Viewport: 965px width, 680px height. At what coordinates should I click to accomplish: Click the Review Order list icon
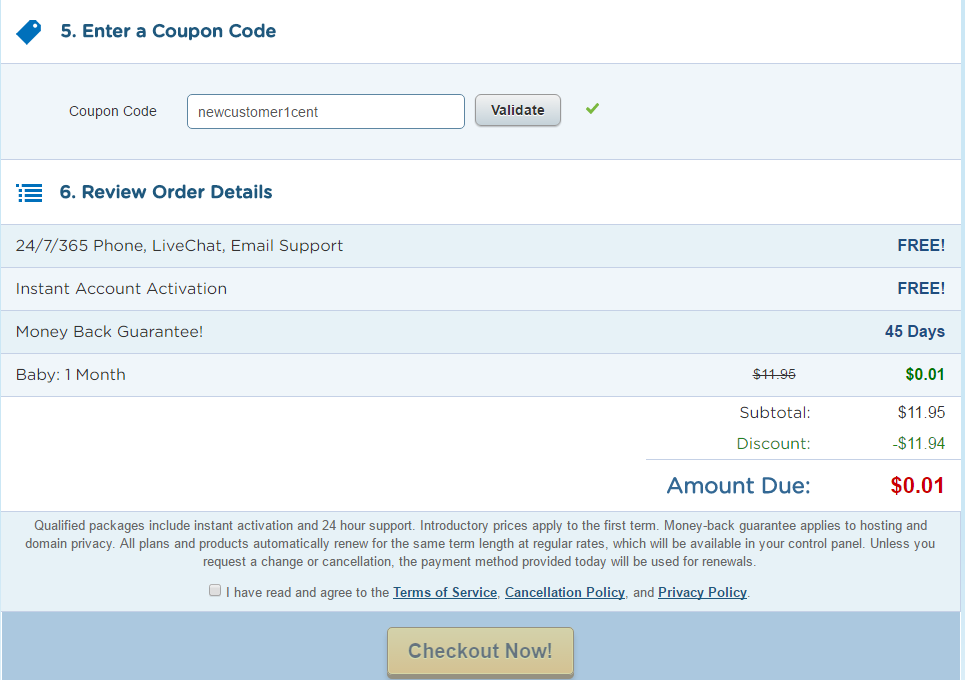click(30, 193)
